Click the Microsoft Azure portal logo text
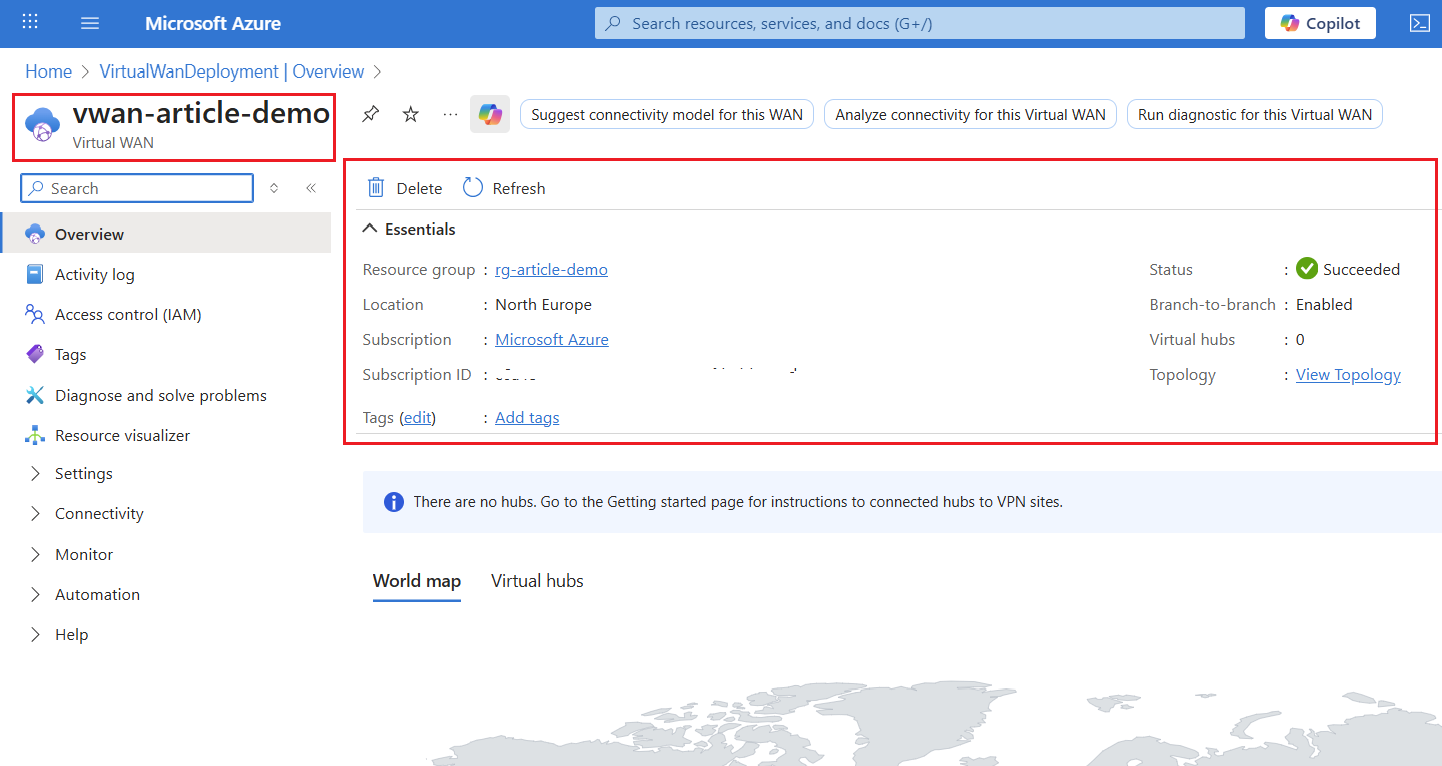This screenshot has height=766, width=1442. 213,23
